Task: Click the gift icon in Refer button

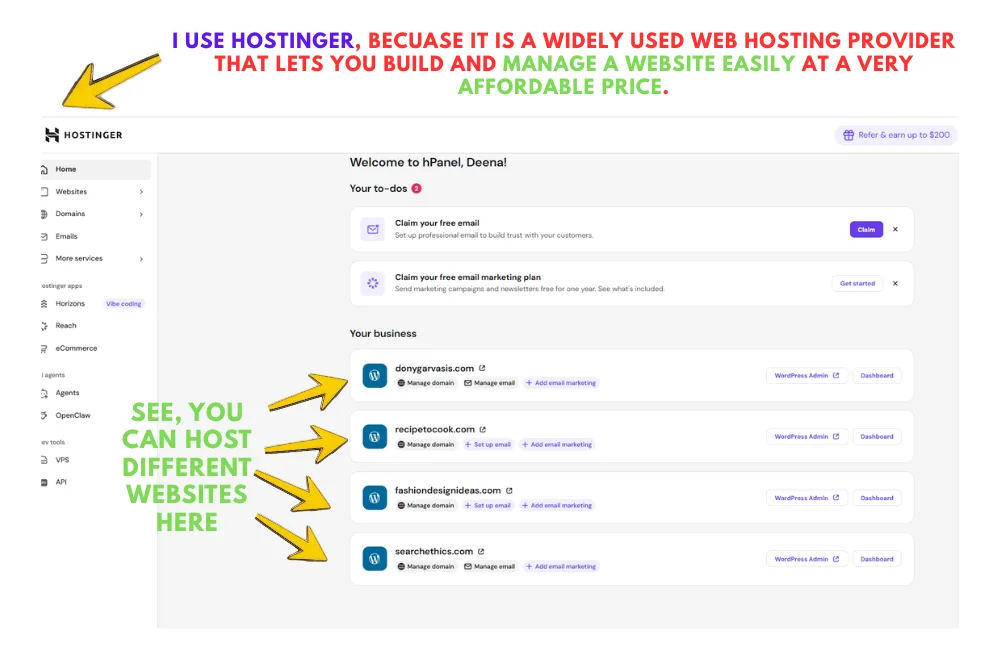Action: pos(848,135)
